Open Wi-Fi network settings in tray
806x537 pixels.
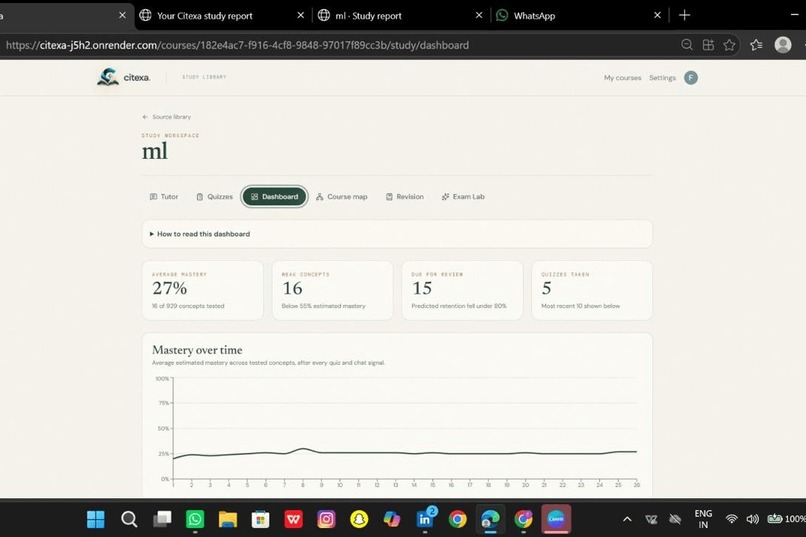pos(731,519)
